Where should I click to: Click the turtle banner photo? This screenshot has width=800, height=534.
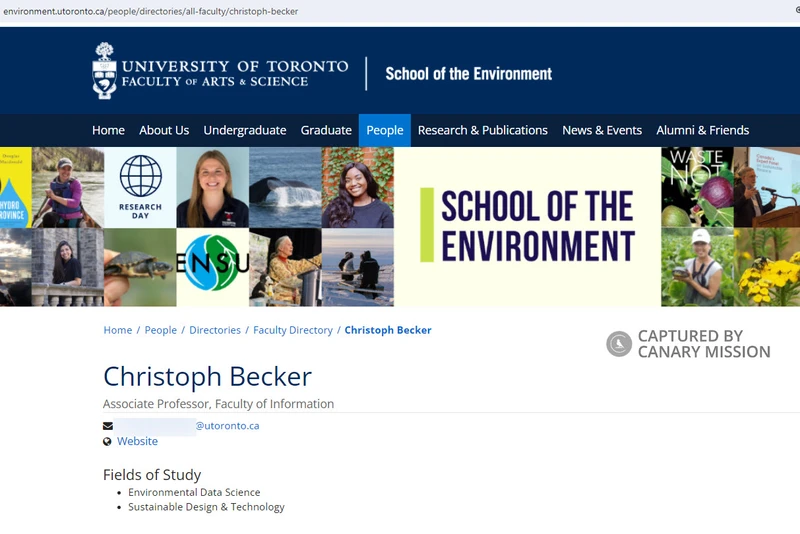140,267
